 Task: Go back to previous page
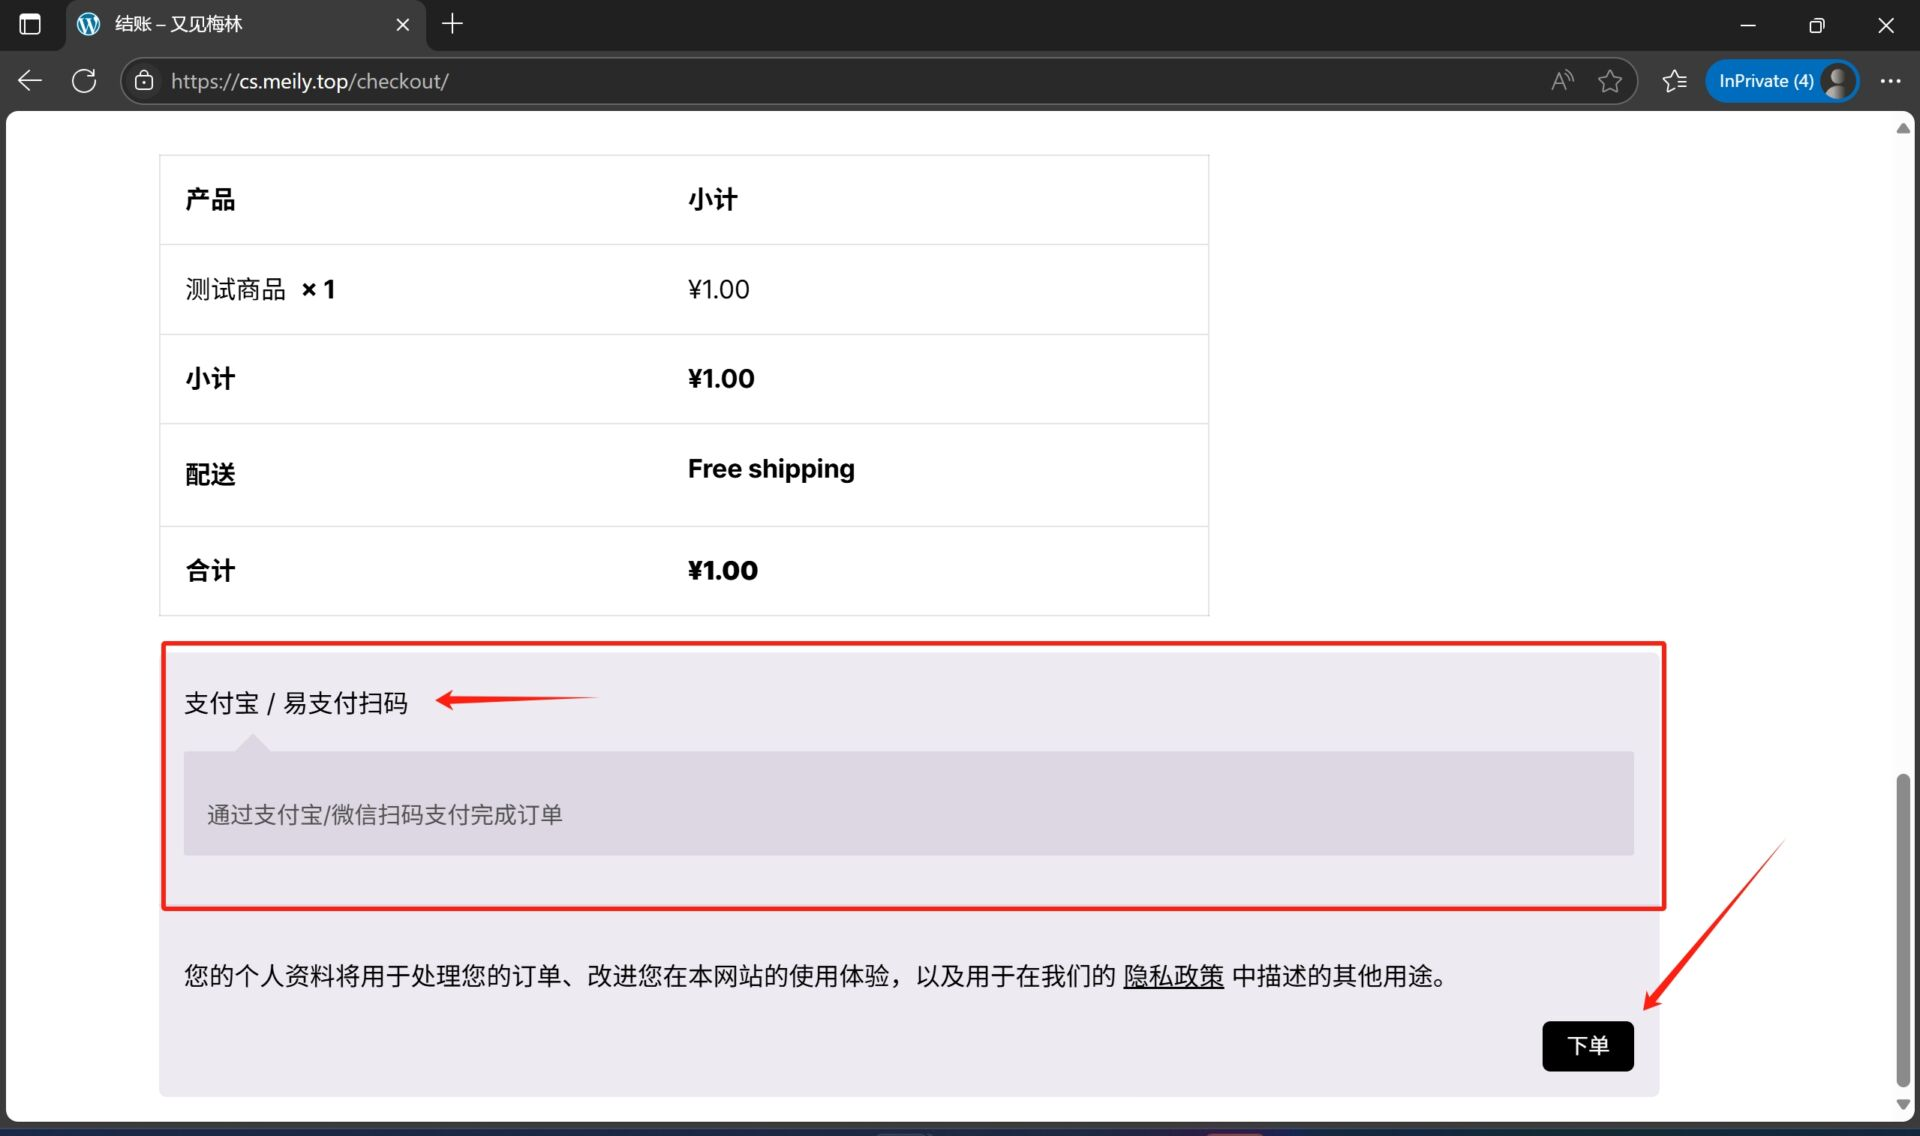tap(30, 81)
